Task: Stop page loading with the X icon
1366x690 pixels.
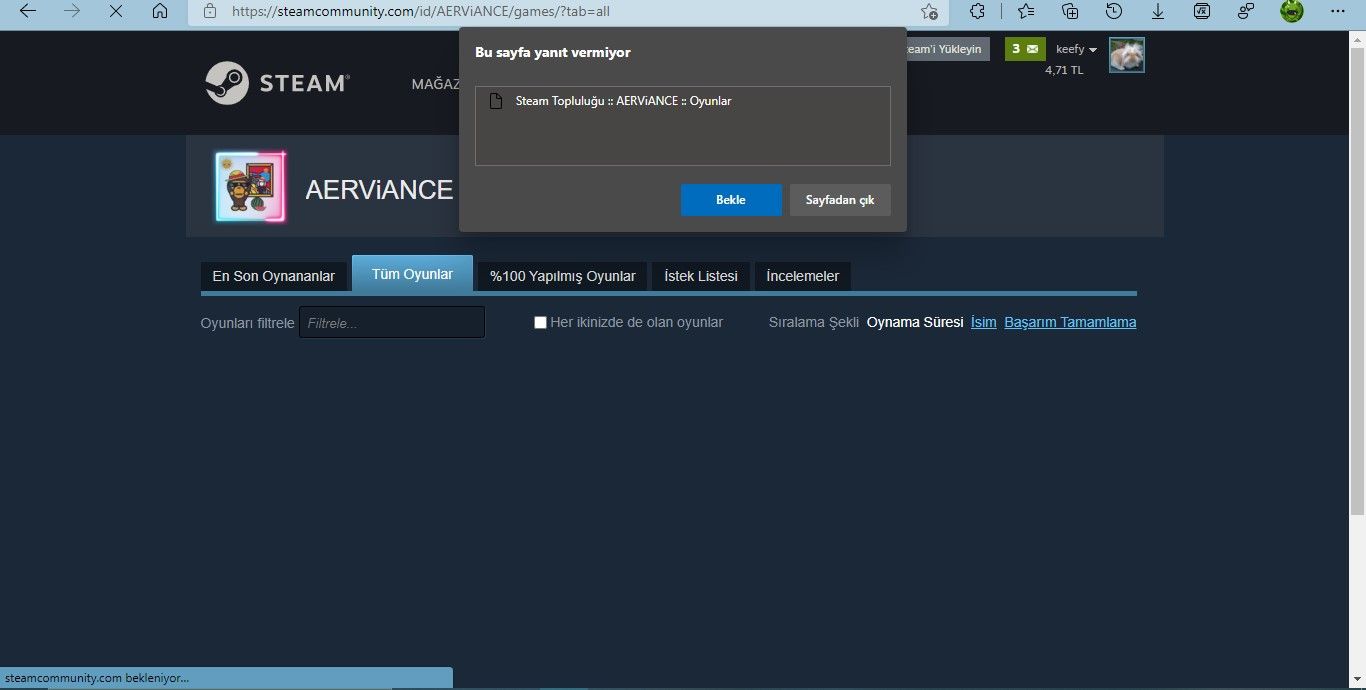Action: [116, 12]
